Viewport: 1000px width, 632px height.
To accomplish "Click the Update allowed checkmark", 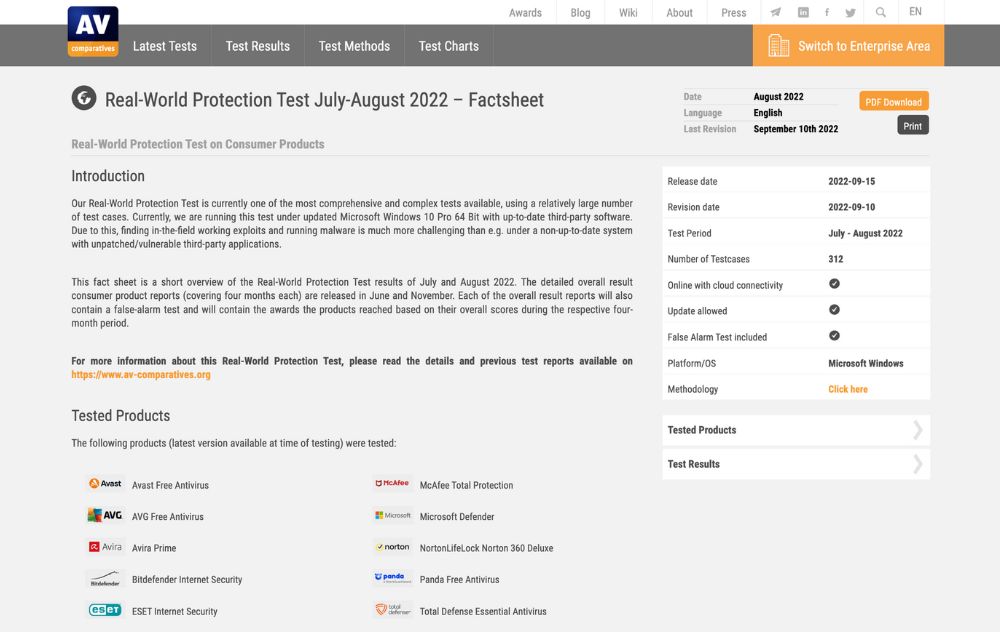I will [834, 310].
